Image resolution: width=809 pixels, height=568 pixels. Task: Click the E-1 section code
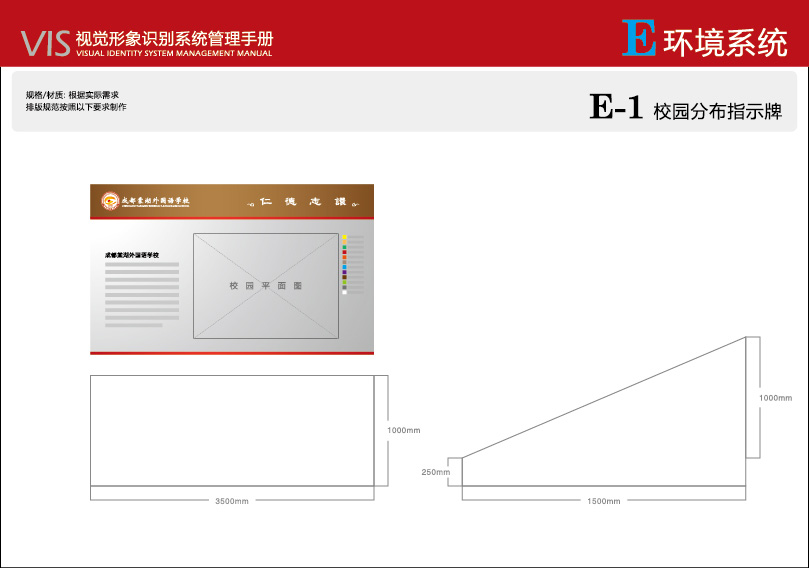tap(616, 108)
